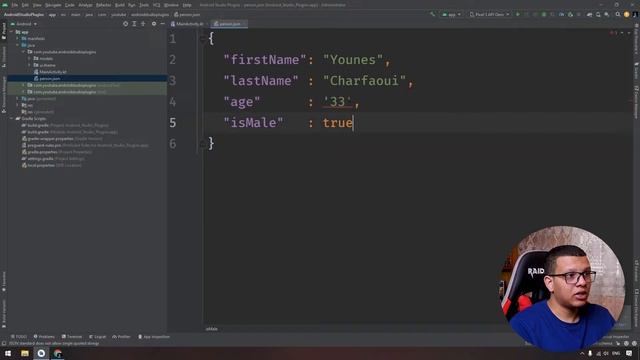Open the Code menu

pos(70,5)
